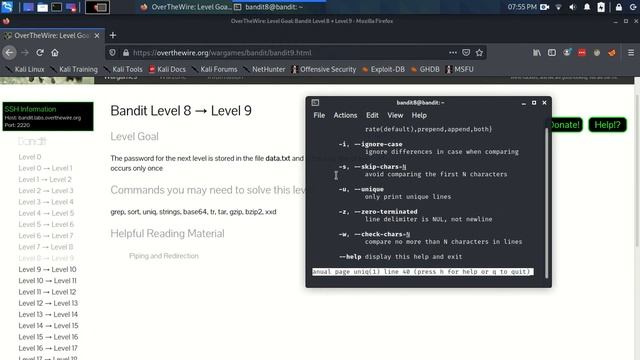Click the browser page vertical scrollbar
This screenshot has height=360, width=640.
click(637, 171)
